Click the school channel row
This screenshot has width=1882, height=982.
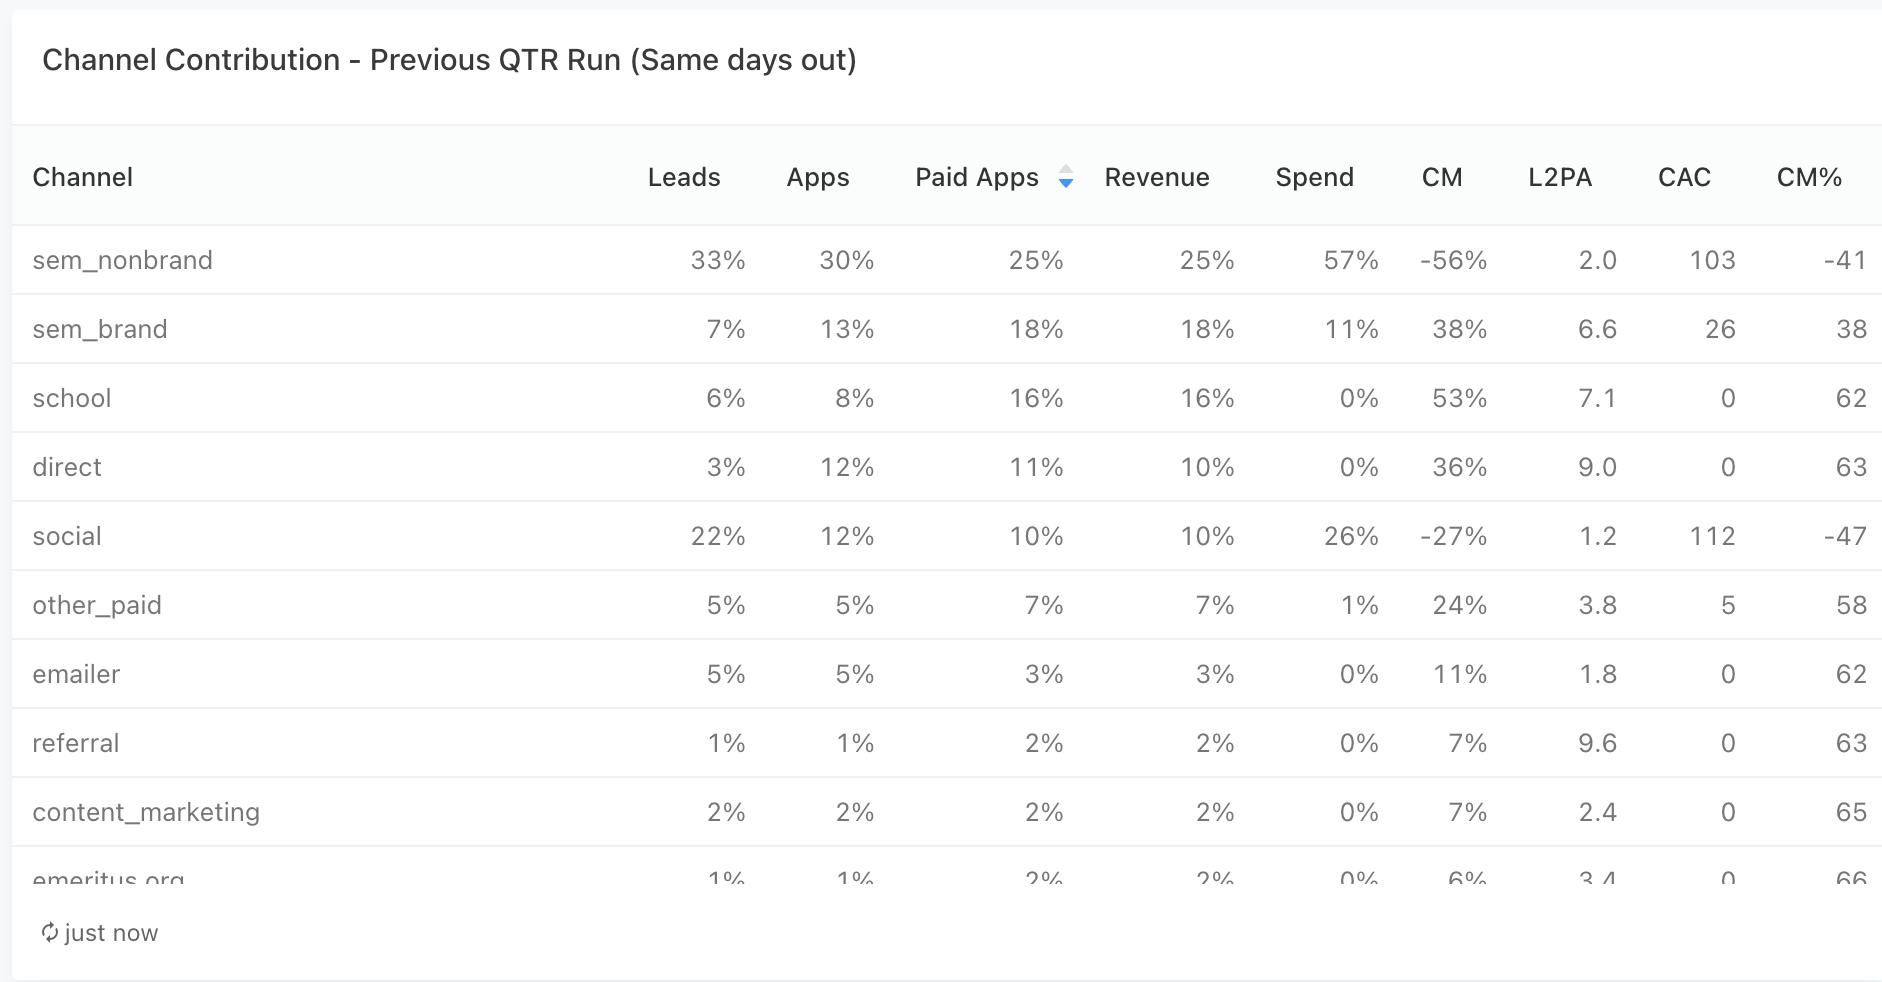coord(72,398)
